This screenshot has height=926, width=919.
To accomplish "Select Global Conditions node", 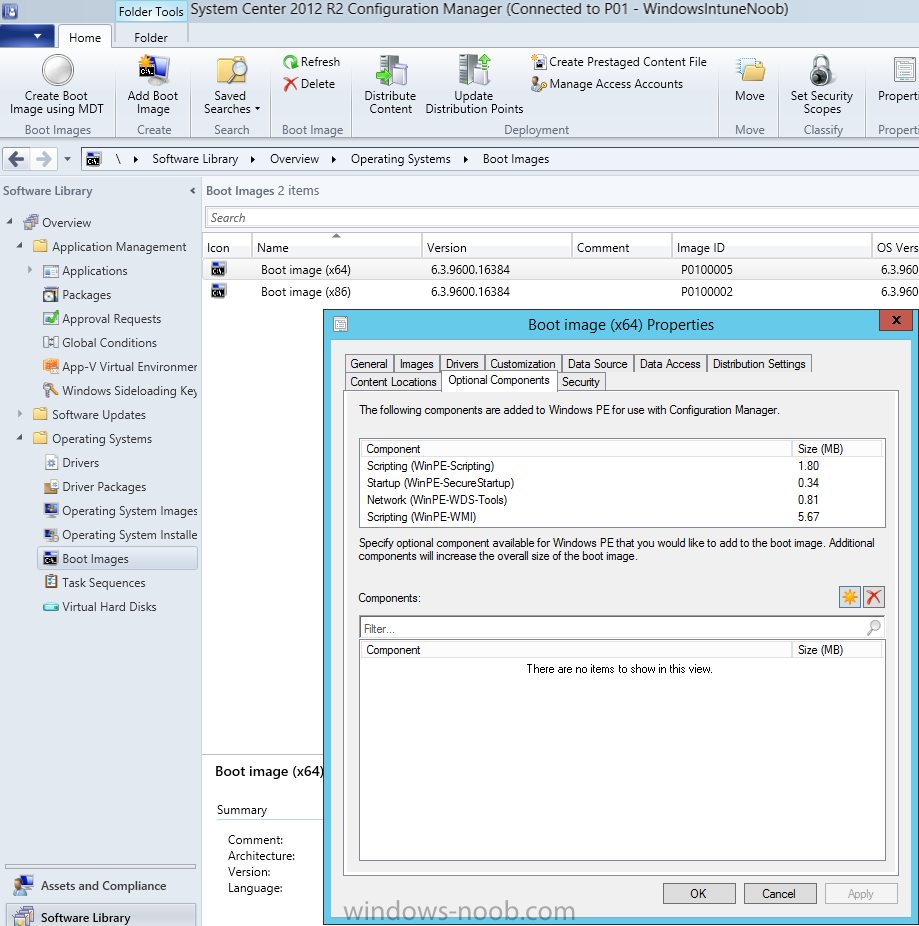I will tap(109, 343).
